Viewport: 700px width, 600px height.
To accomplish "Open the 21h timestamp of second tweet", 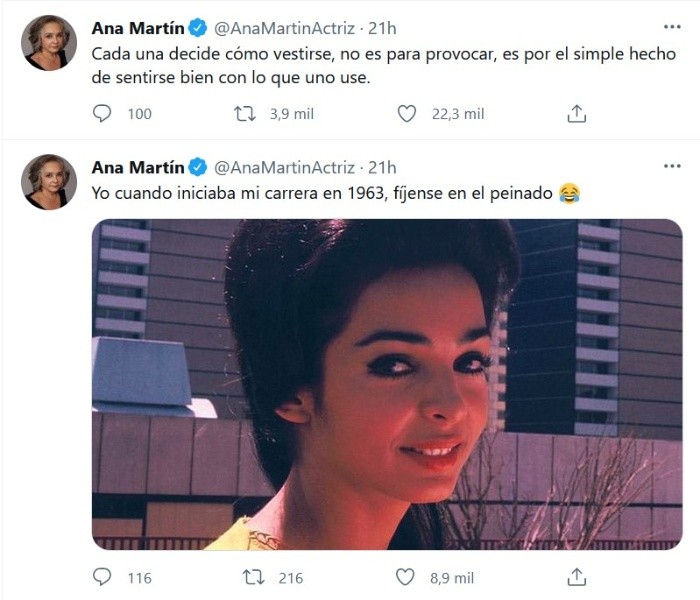I will [382, 167].
